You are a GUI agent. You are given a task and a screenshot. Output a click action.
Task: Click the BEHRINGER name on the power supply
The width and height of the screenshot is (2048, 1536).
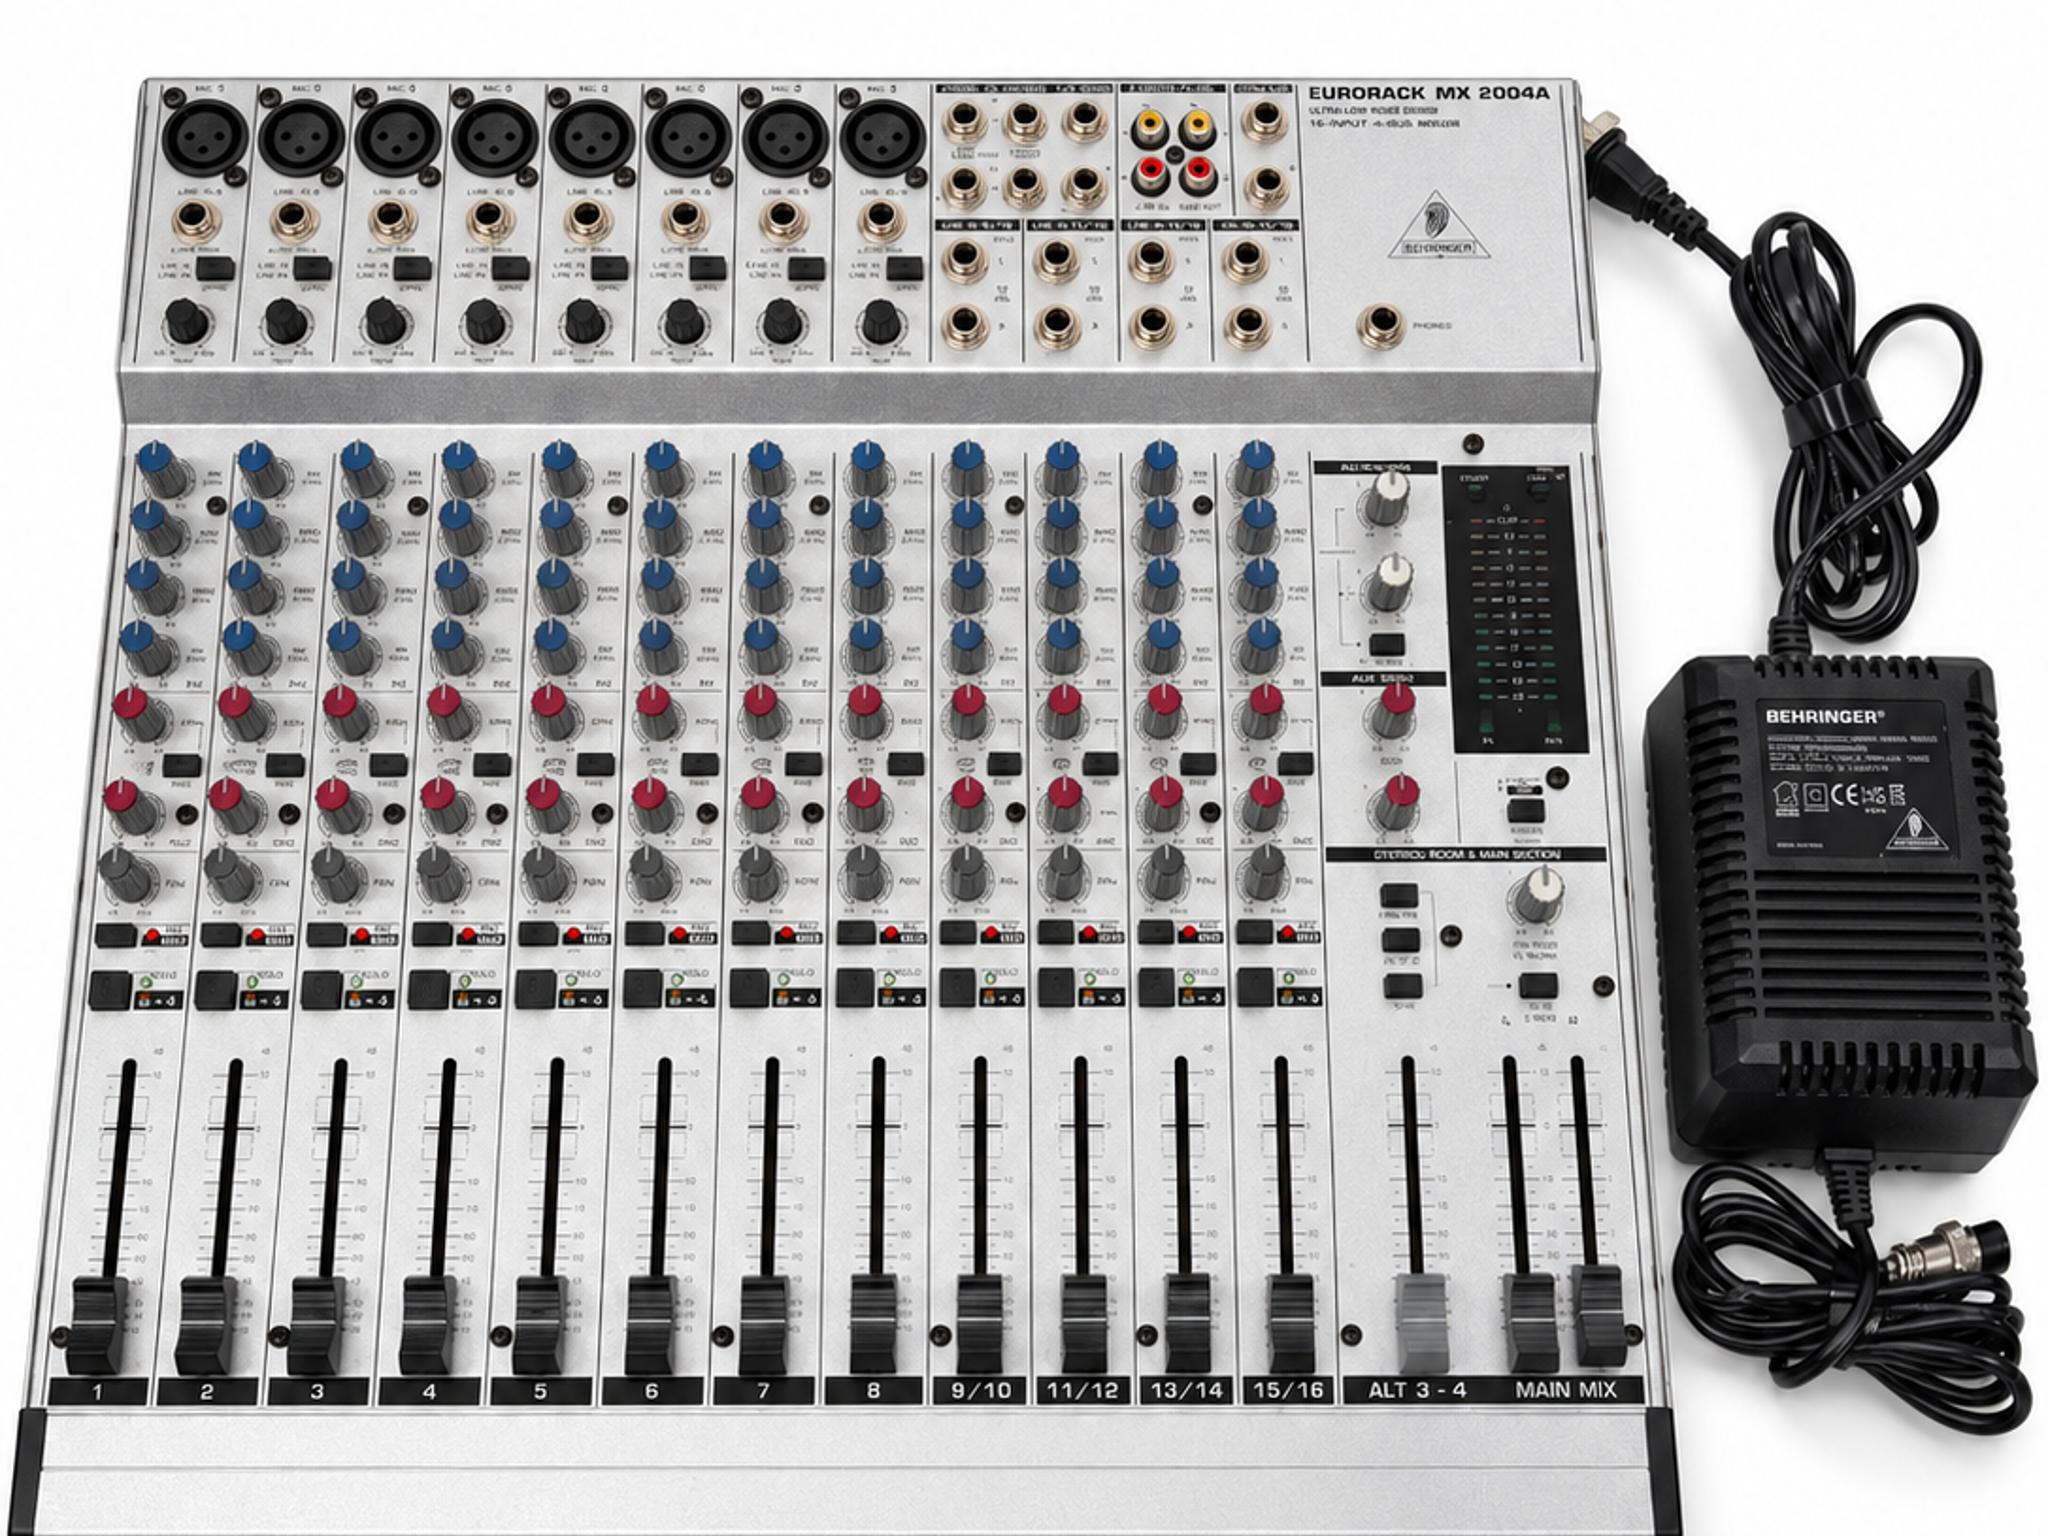(x=1824, y=715)
